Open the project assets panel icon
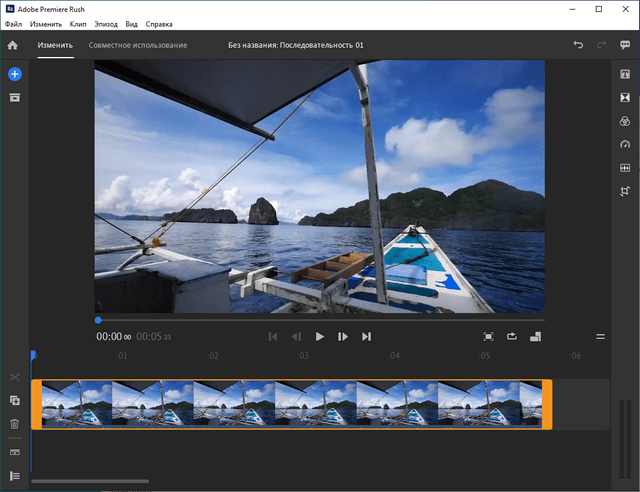The image size is (640, 492). pyautogui.click(x=14, y=97)
